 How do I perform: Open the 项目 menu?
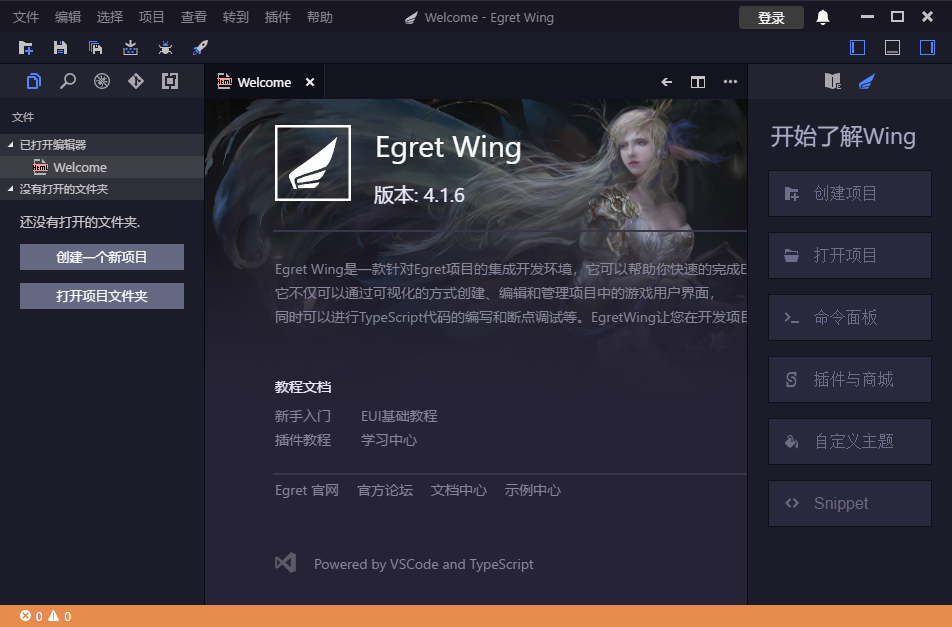151,17
